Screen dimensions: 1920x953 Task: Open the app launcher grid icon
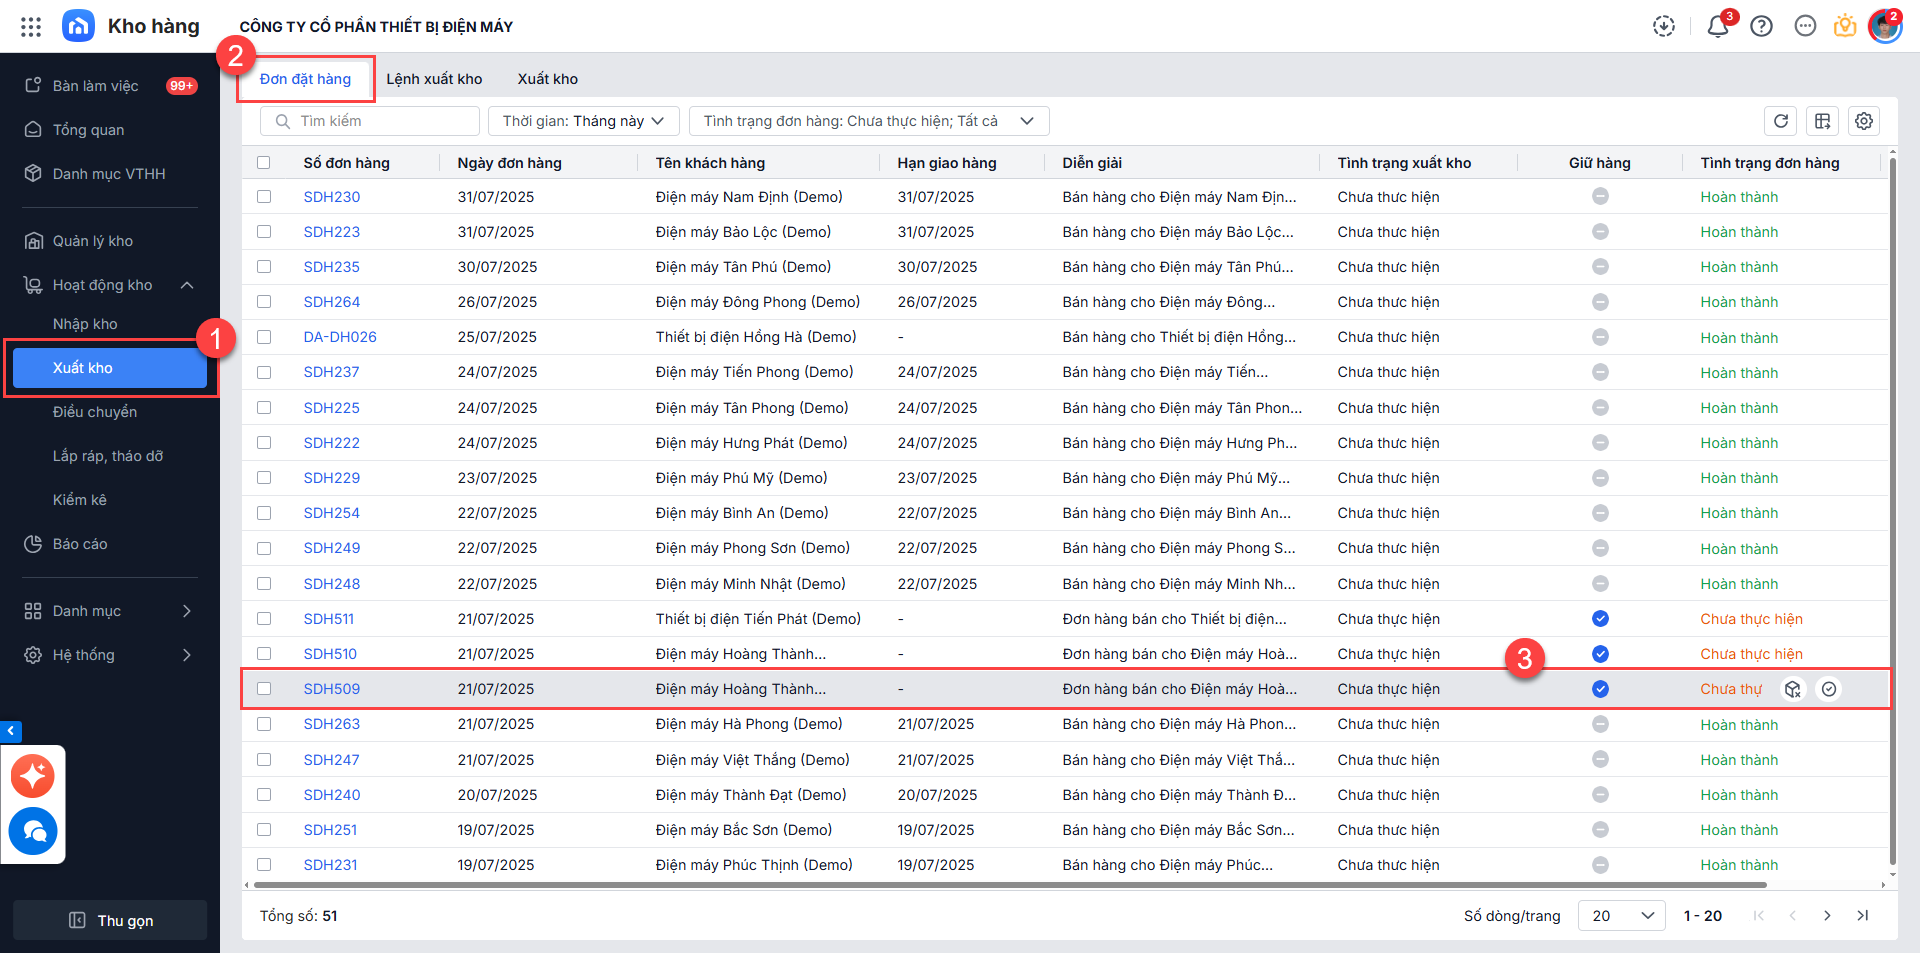click(31, 27)
